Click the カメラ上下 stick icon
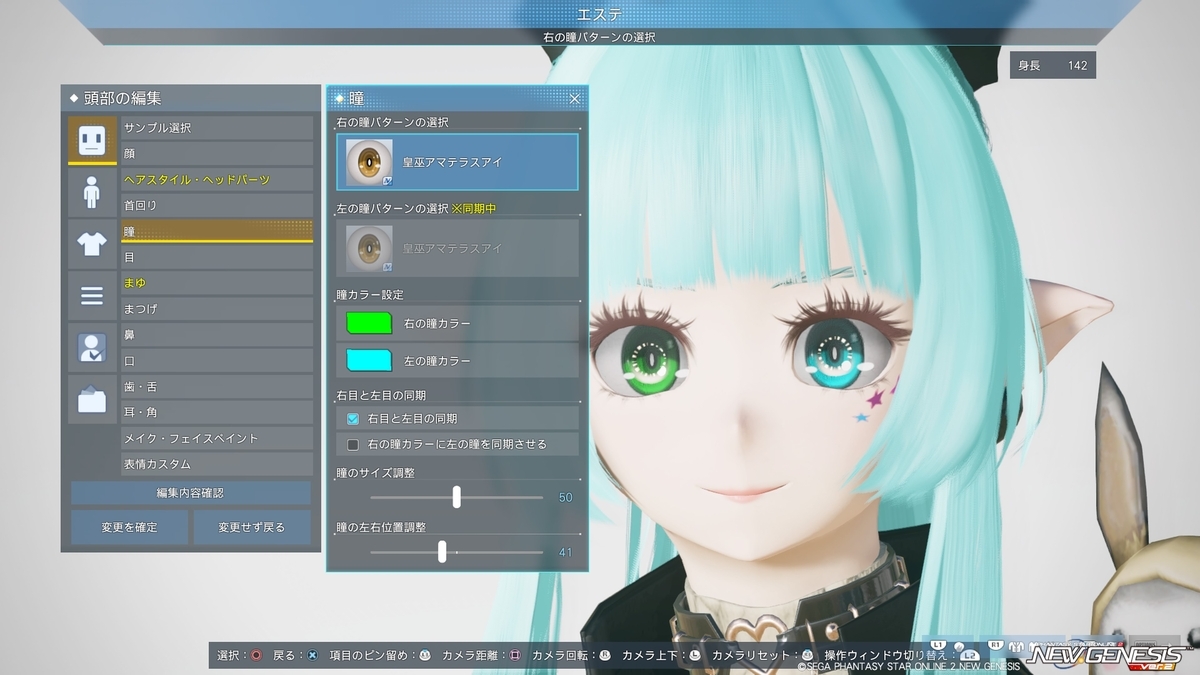Viewport: 1200px width, 675px height. (695, 655)
